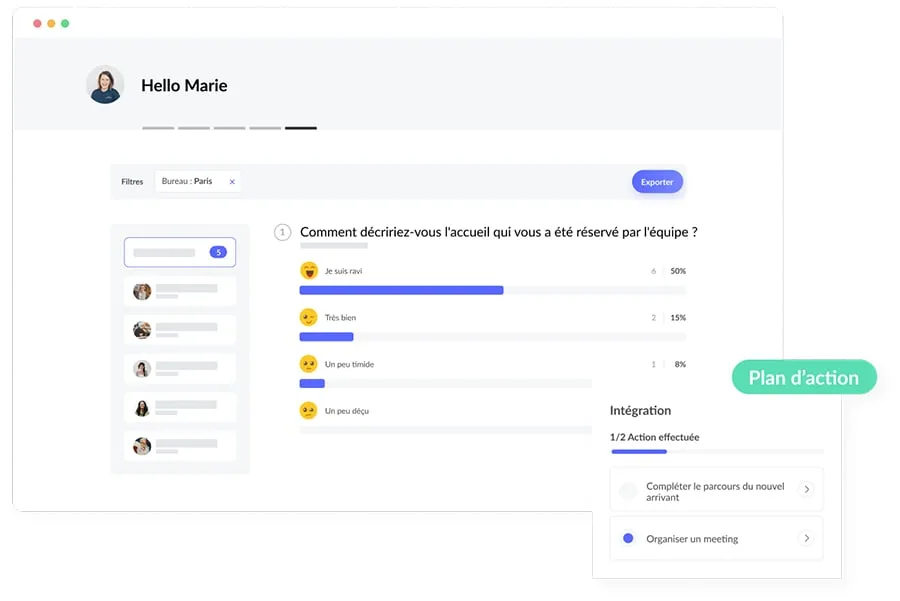Click the 1/2 Action effectuée progress bar
The width and height of the screenshot is (900, 601).
(x=717, y=452)
